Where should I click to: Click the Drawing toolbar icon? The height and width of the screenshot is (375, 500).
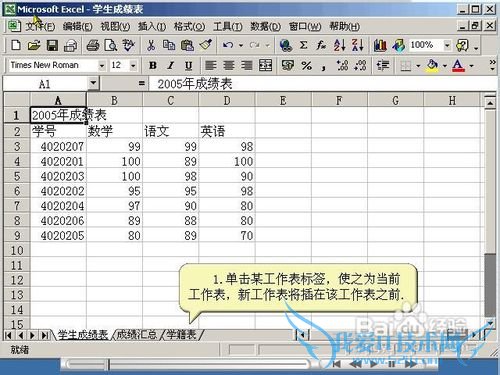click(398, 45)
